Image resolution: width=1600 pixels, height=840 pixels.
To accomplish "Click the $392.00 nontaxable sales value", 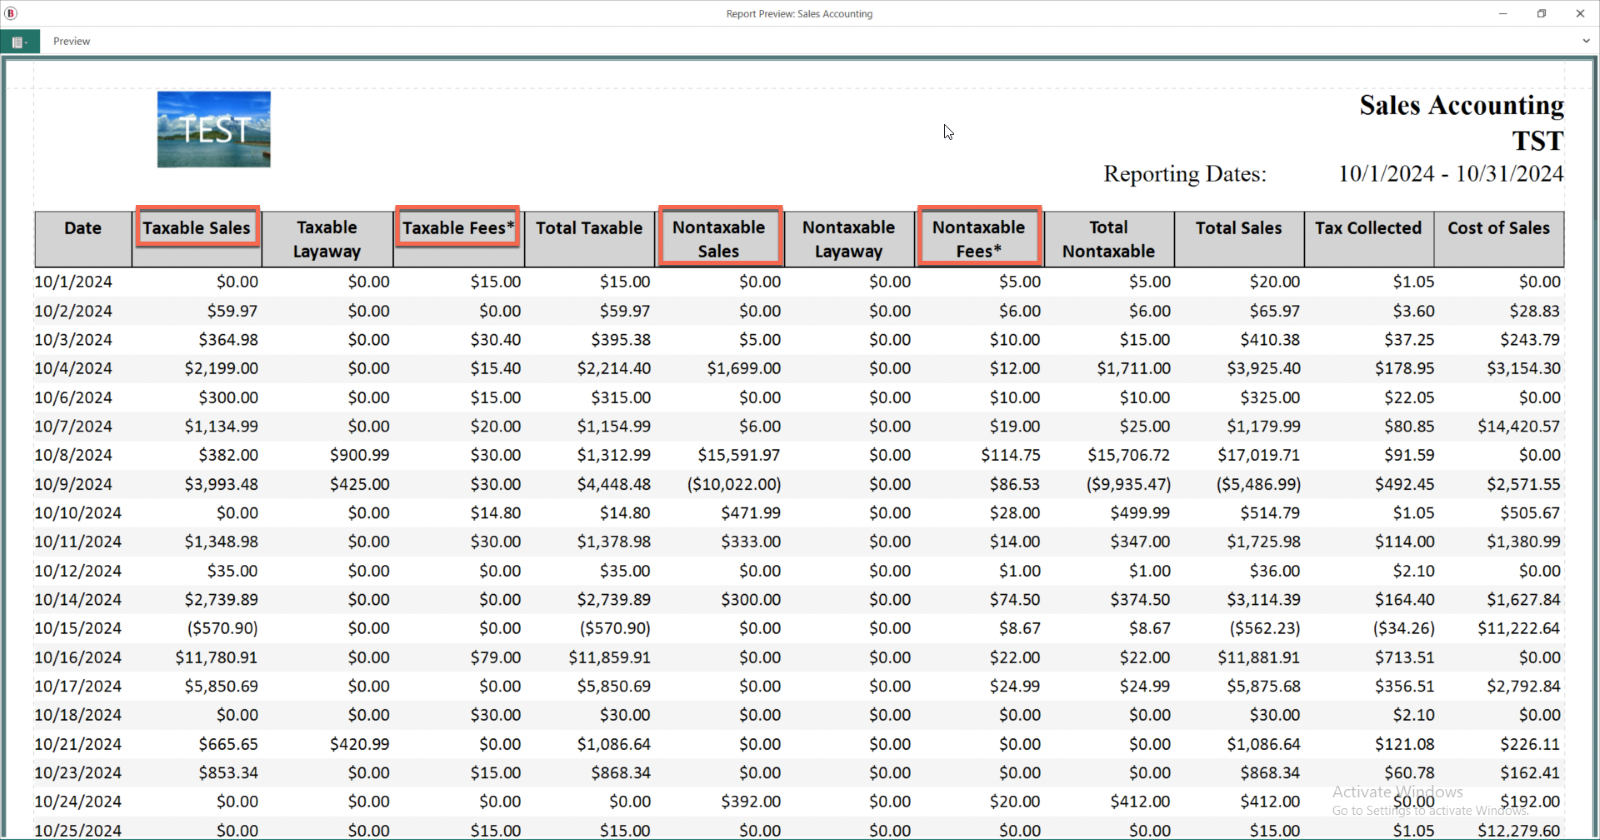I will (x=751, y=802).
